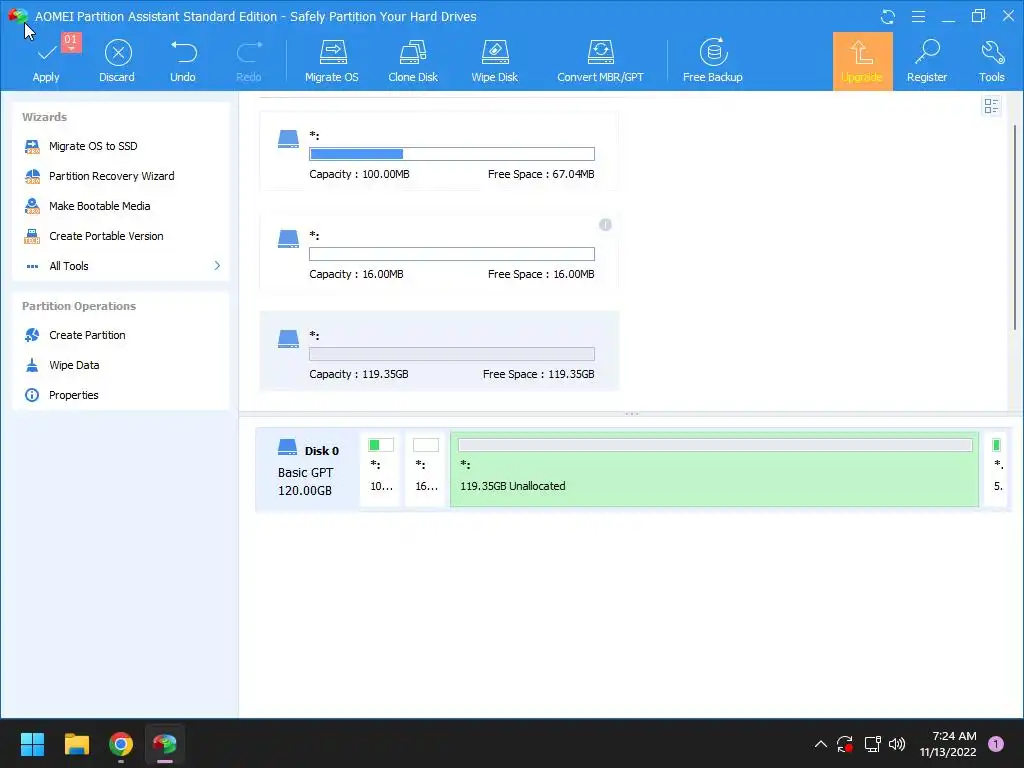Select the 119.35GB Unallocated block
This screenshot has width=1024, height=768.
click(714, 469)
